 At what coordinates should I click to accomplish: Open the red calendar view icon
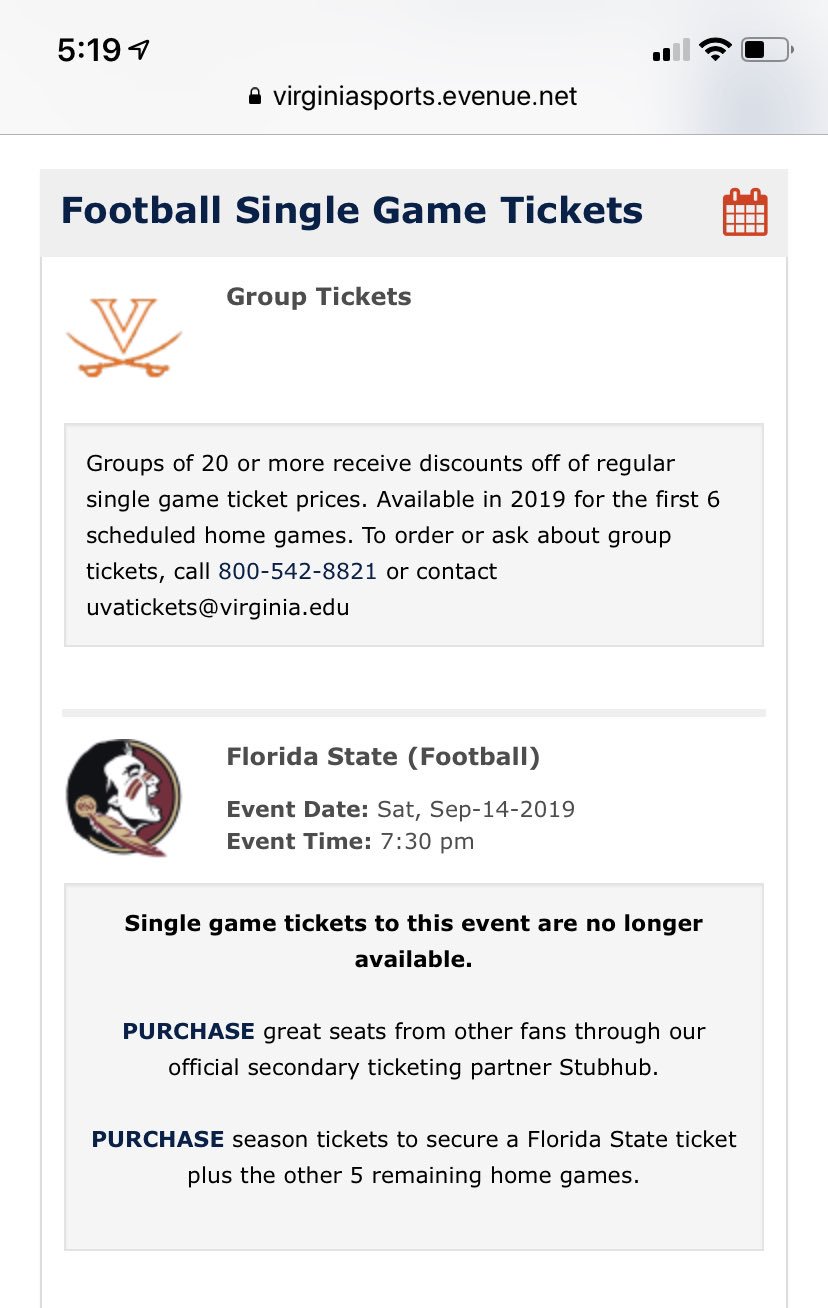point(745,212)
